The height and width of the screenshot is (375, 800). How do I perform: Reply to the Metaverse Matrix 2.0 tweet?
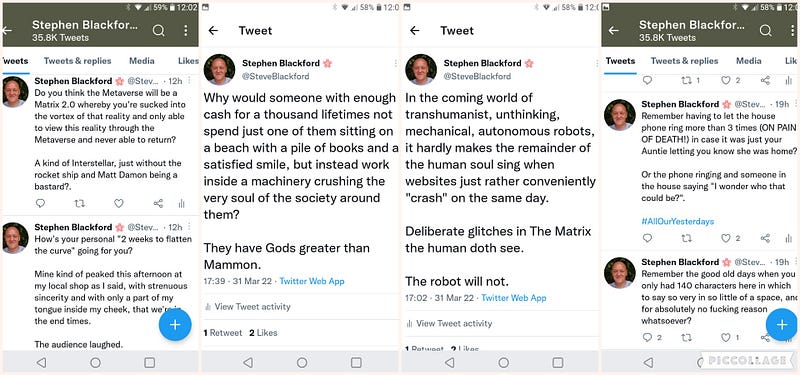click(x=40, y=204)
